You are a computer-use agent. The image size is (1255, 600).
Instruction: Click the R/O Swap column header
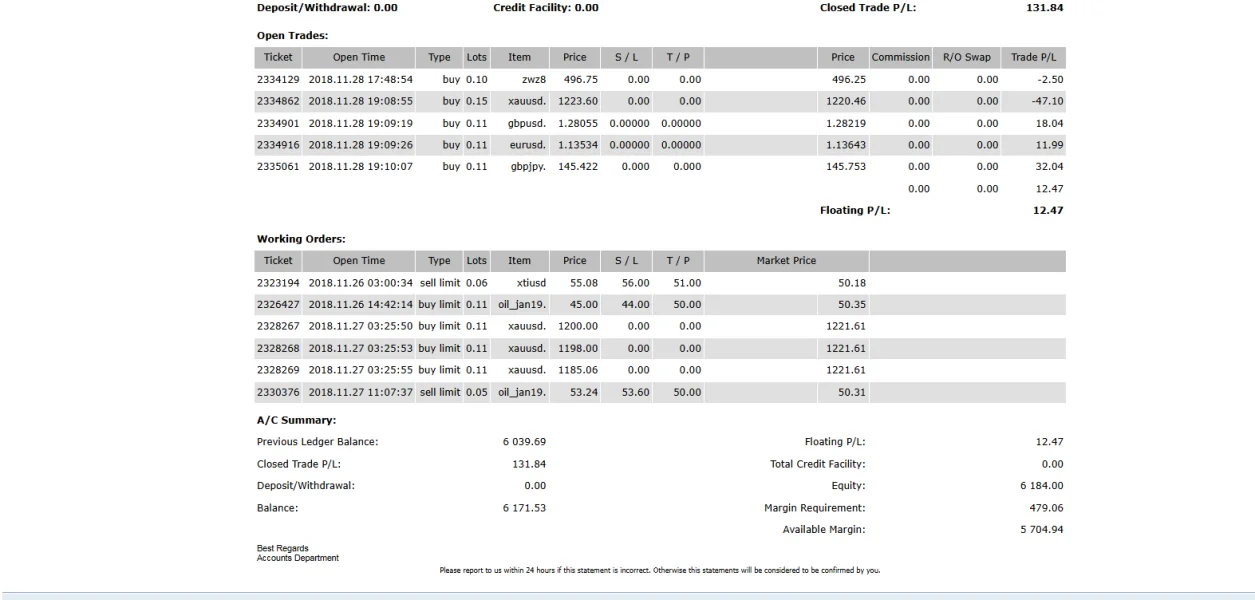click(x=966, y=57)
